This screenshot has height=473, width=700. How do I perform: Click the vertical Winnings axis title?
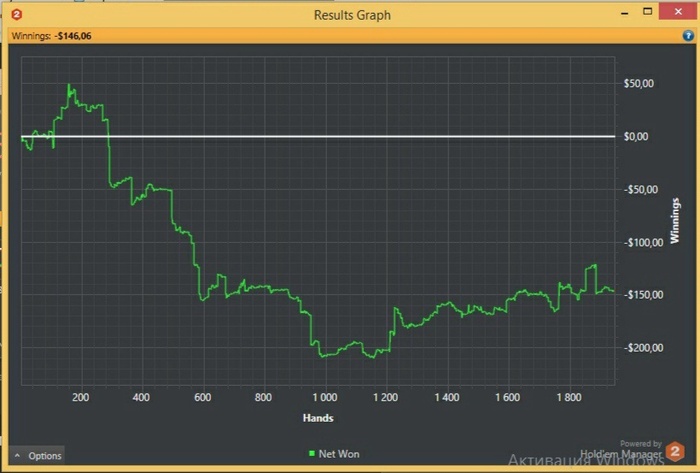(x=675, y=220)
